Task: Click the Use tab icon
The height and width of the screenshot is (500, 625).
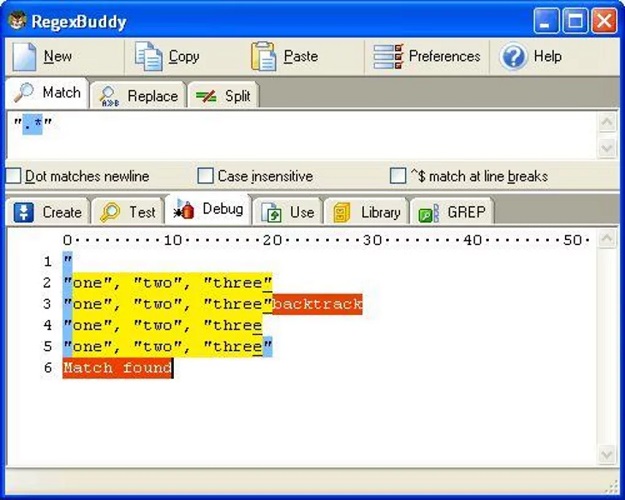Action: (x=271, y=212)
